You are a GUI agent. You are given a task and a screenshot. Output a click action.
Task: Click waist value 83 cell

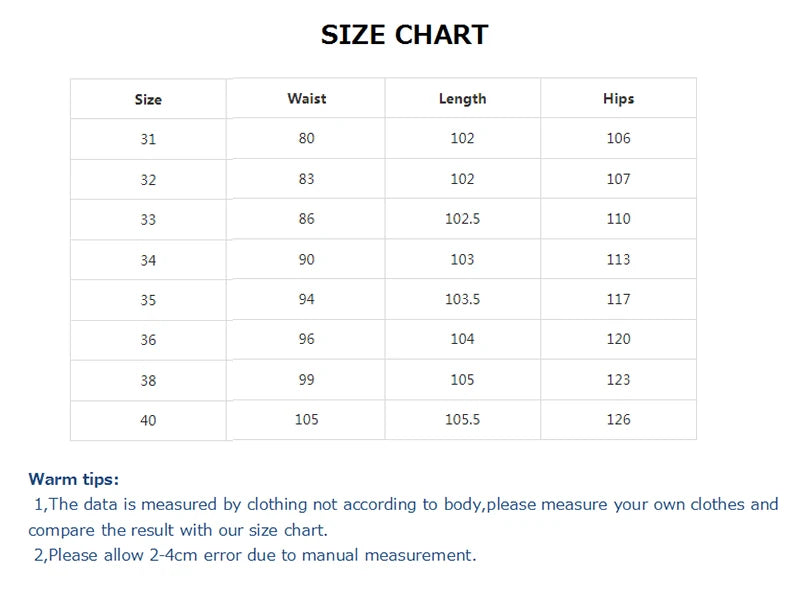coord(306,179)
